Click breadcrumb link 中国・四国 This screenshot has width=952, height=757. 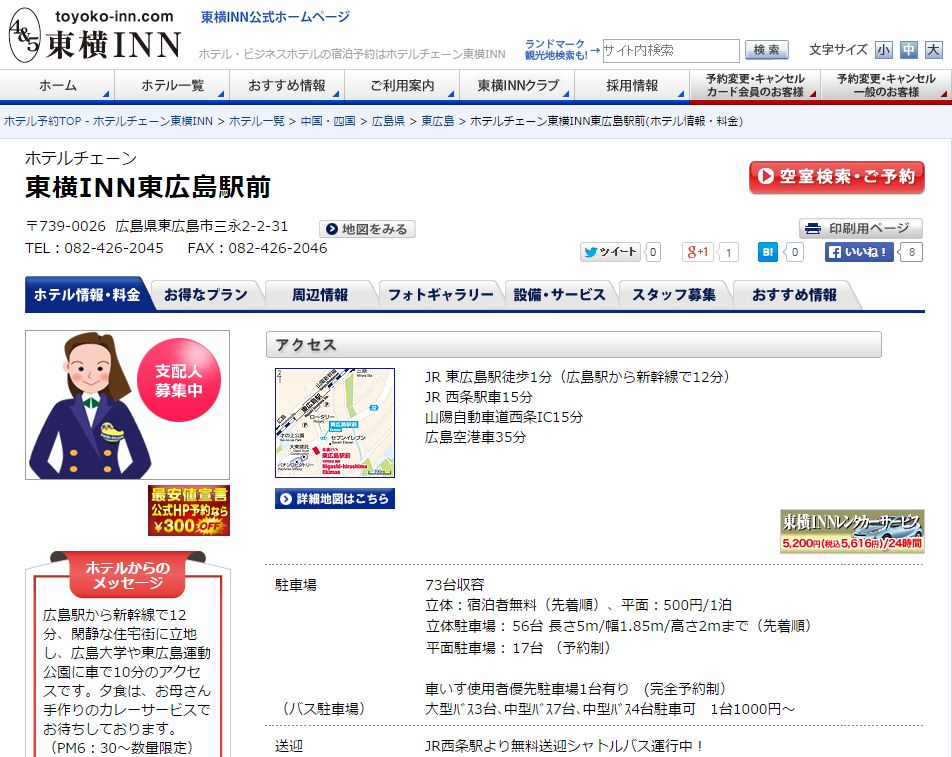[x=328, y=121]
